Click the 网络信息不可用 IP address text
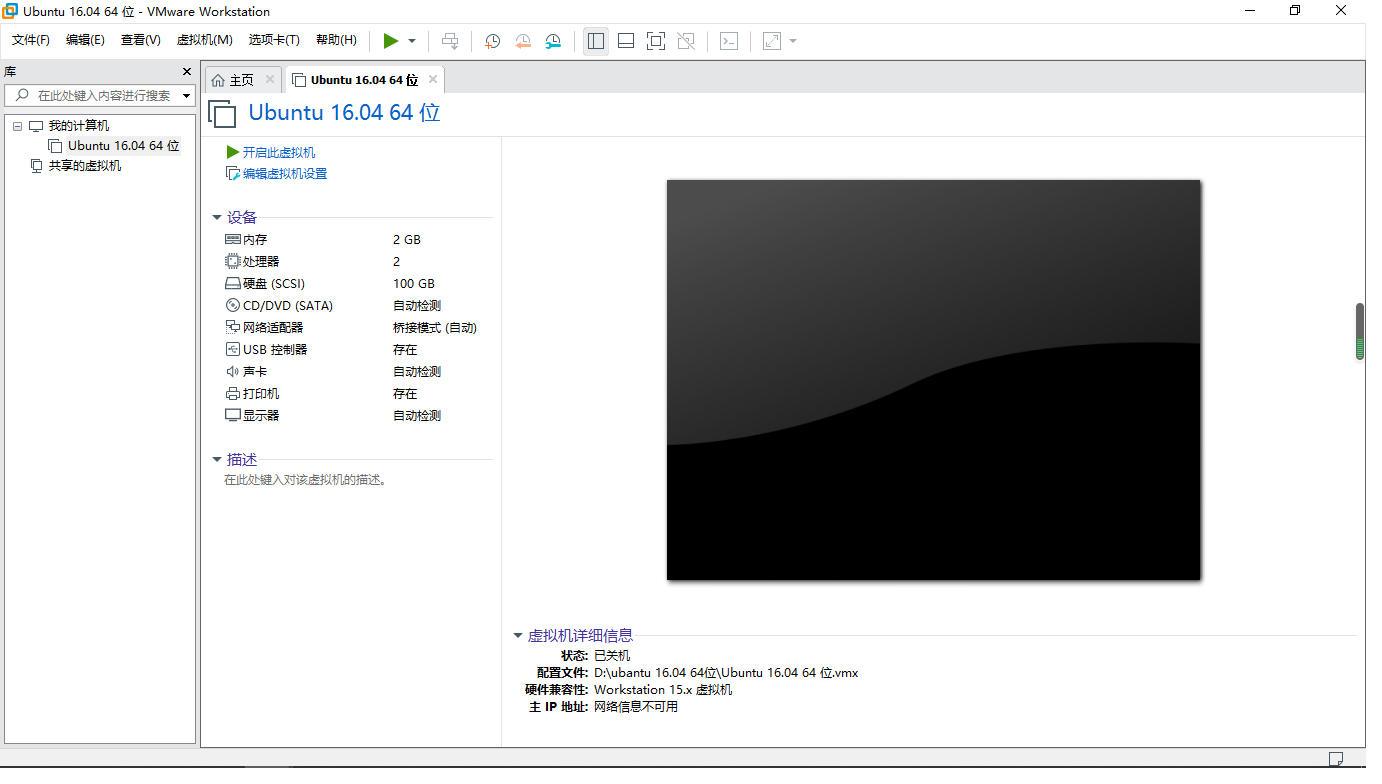Screen dimensions: 1382x784 click(636, 707)
